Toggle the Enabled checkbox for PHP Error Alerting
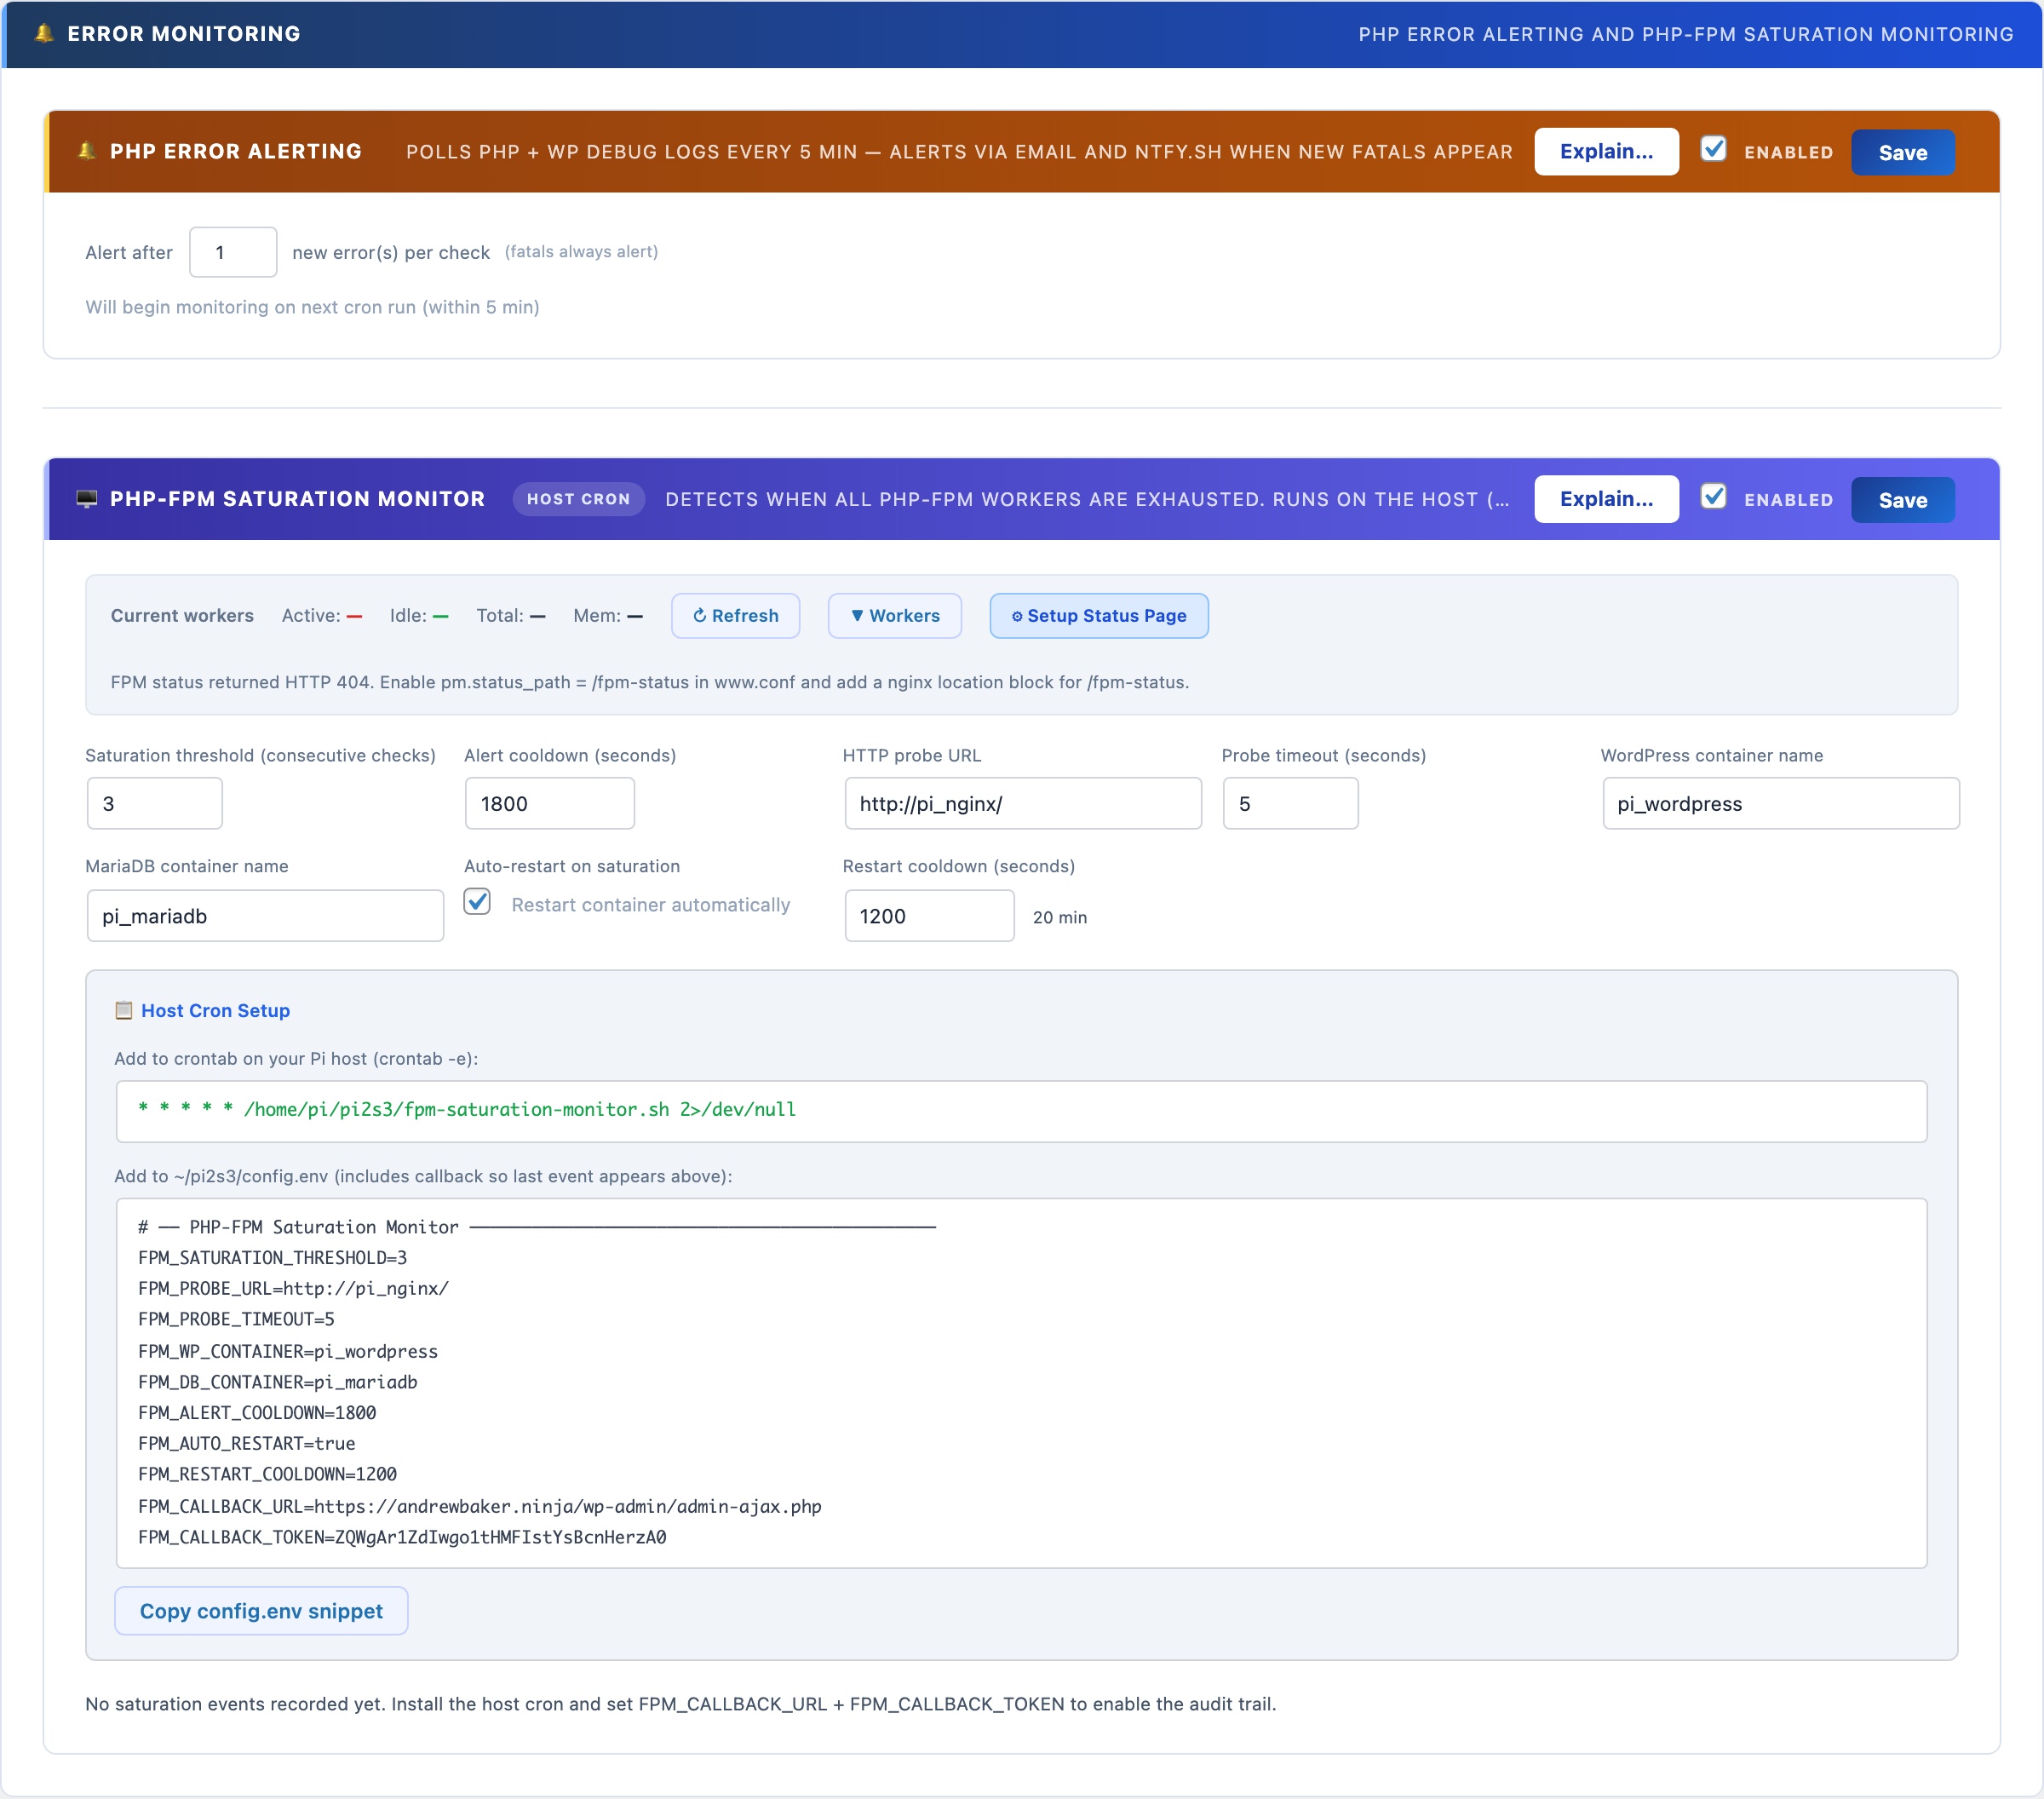This screenshot has width=2044, height=1799. (1713, 149)
